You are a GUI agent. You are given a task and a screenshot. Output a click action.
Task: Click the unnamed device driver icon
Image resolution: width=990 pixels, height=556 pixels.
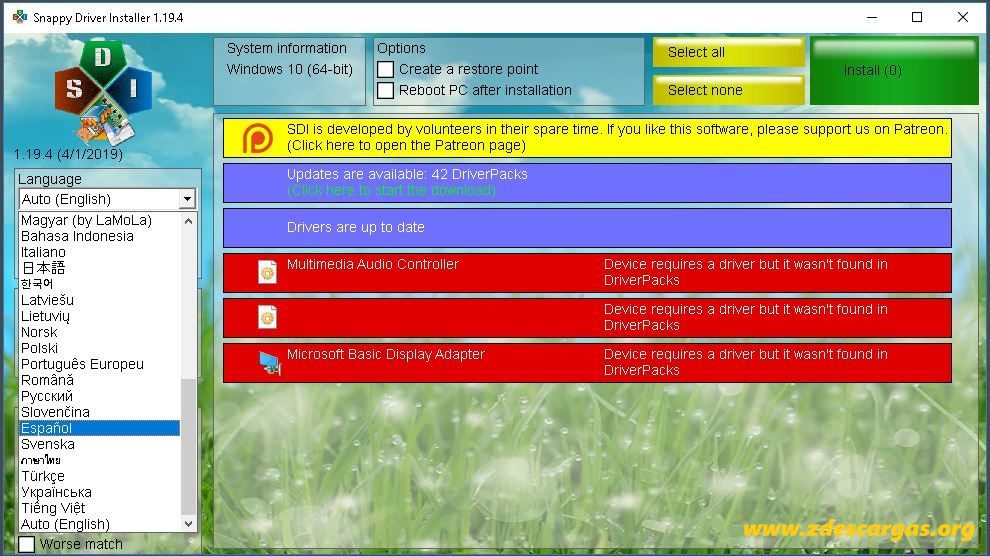point(268,317)
